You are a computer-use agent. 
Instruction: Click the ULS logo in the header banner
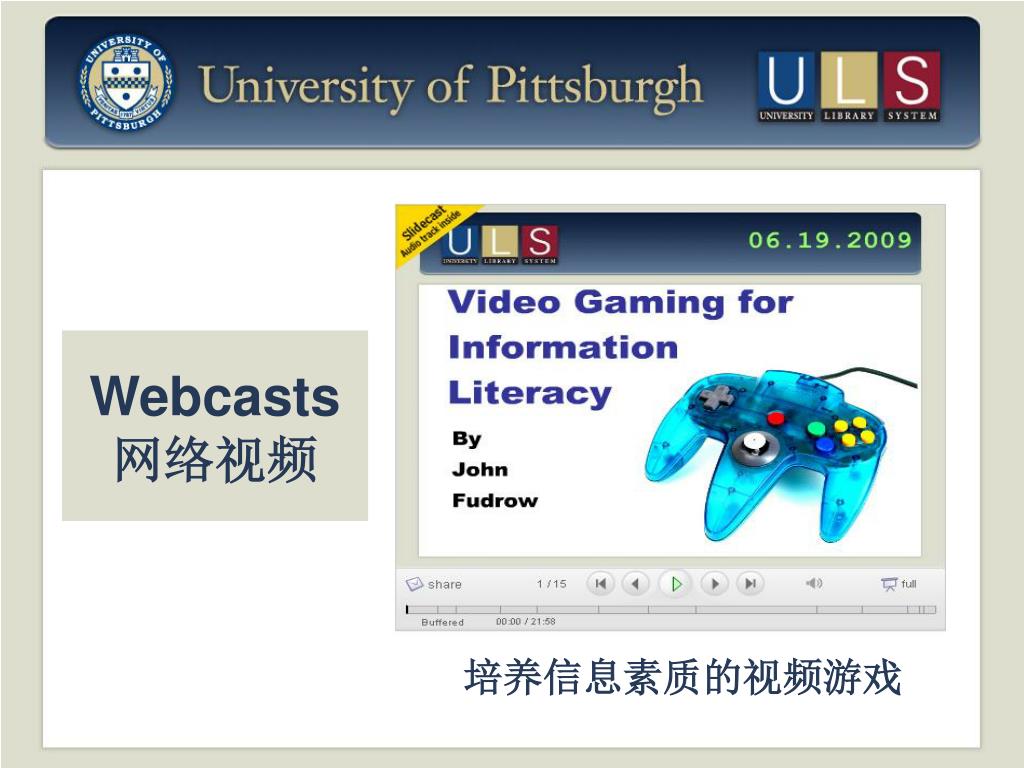[x=849, y=87]
